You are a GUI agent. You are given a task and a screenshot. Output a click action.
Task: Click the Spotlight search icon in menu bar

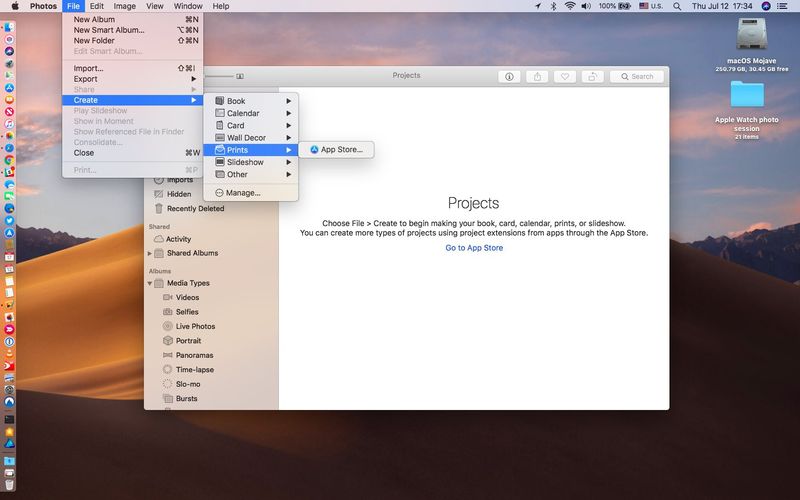tap(677, 6)
